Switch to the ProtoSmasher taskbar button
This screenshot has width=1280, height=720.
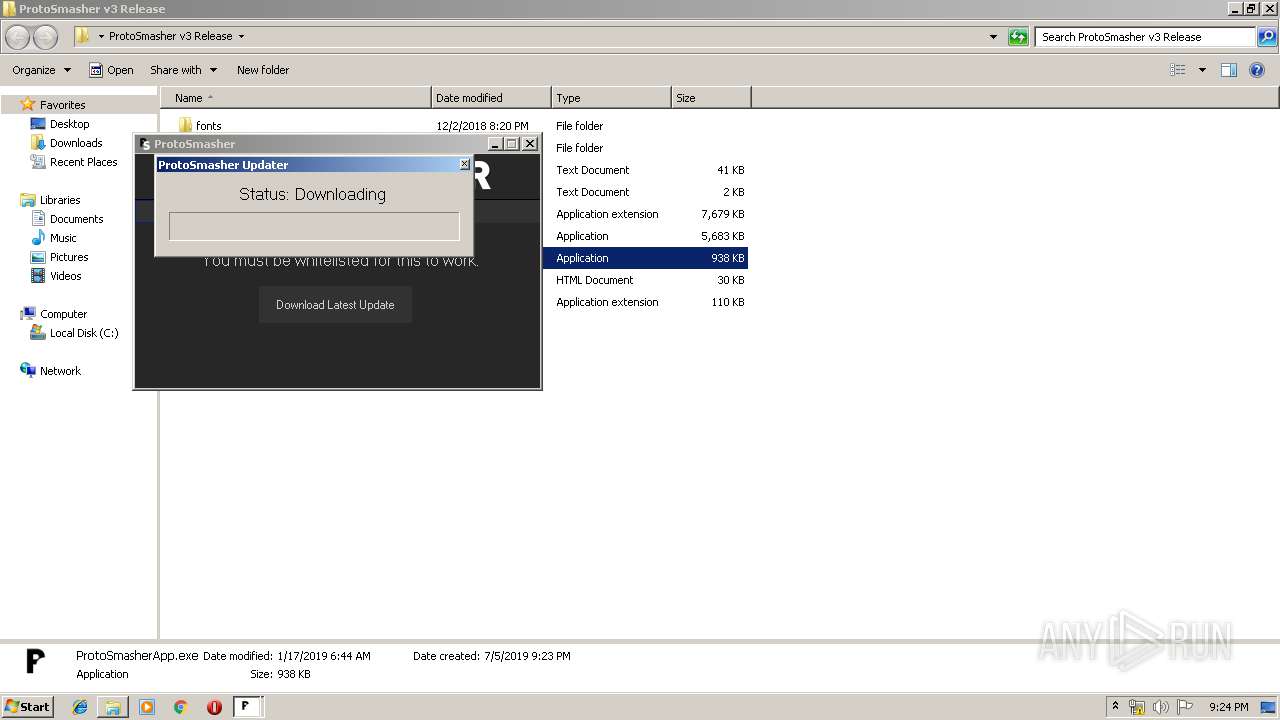pyautogui.click(x=246, y=707)
